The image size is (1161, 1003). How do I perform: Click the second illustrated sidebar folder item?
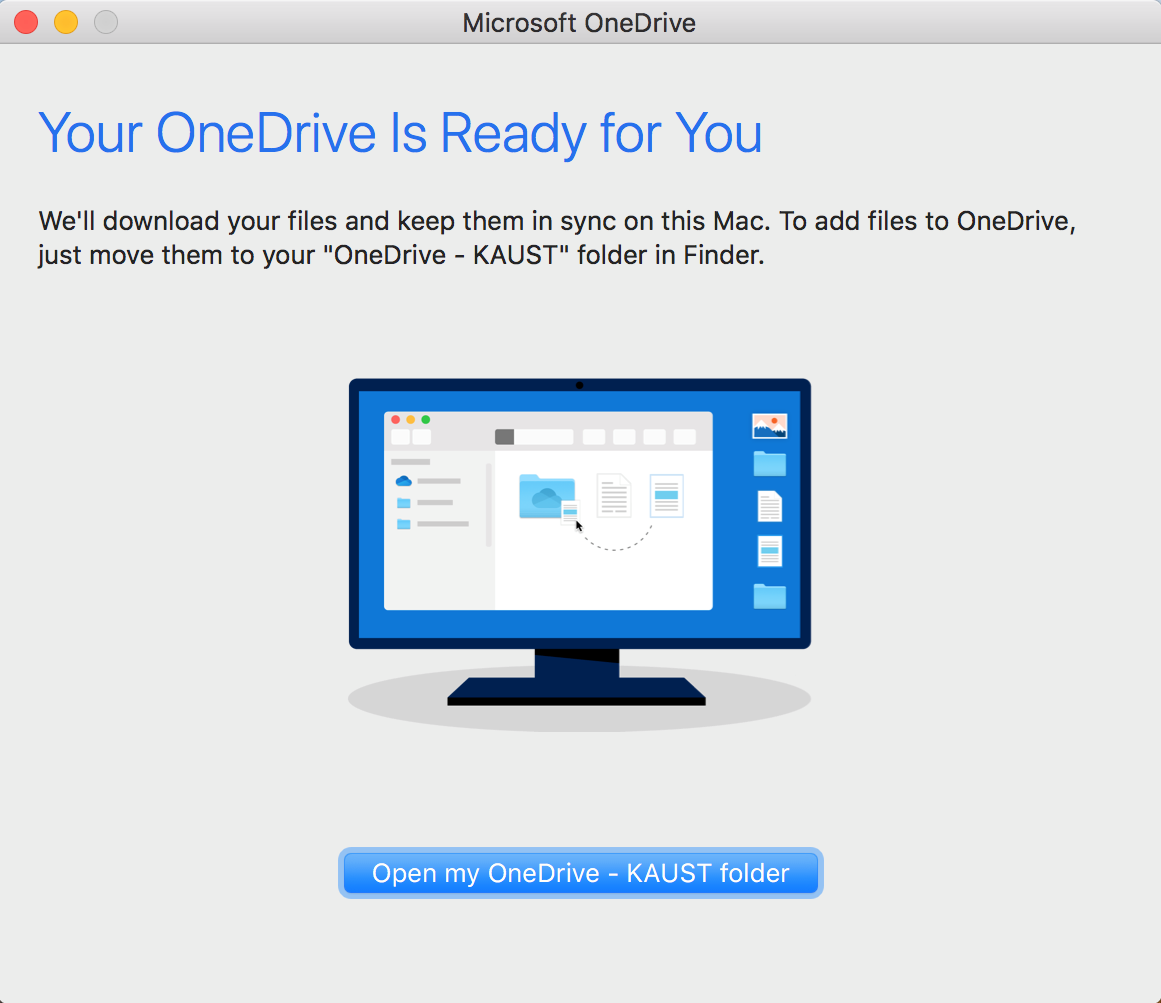coord(403,524)
